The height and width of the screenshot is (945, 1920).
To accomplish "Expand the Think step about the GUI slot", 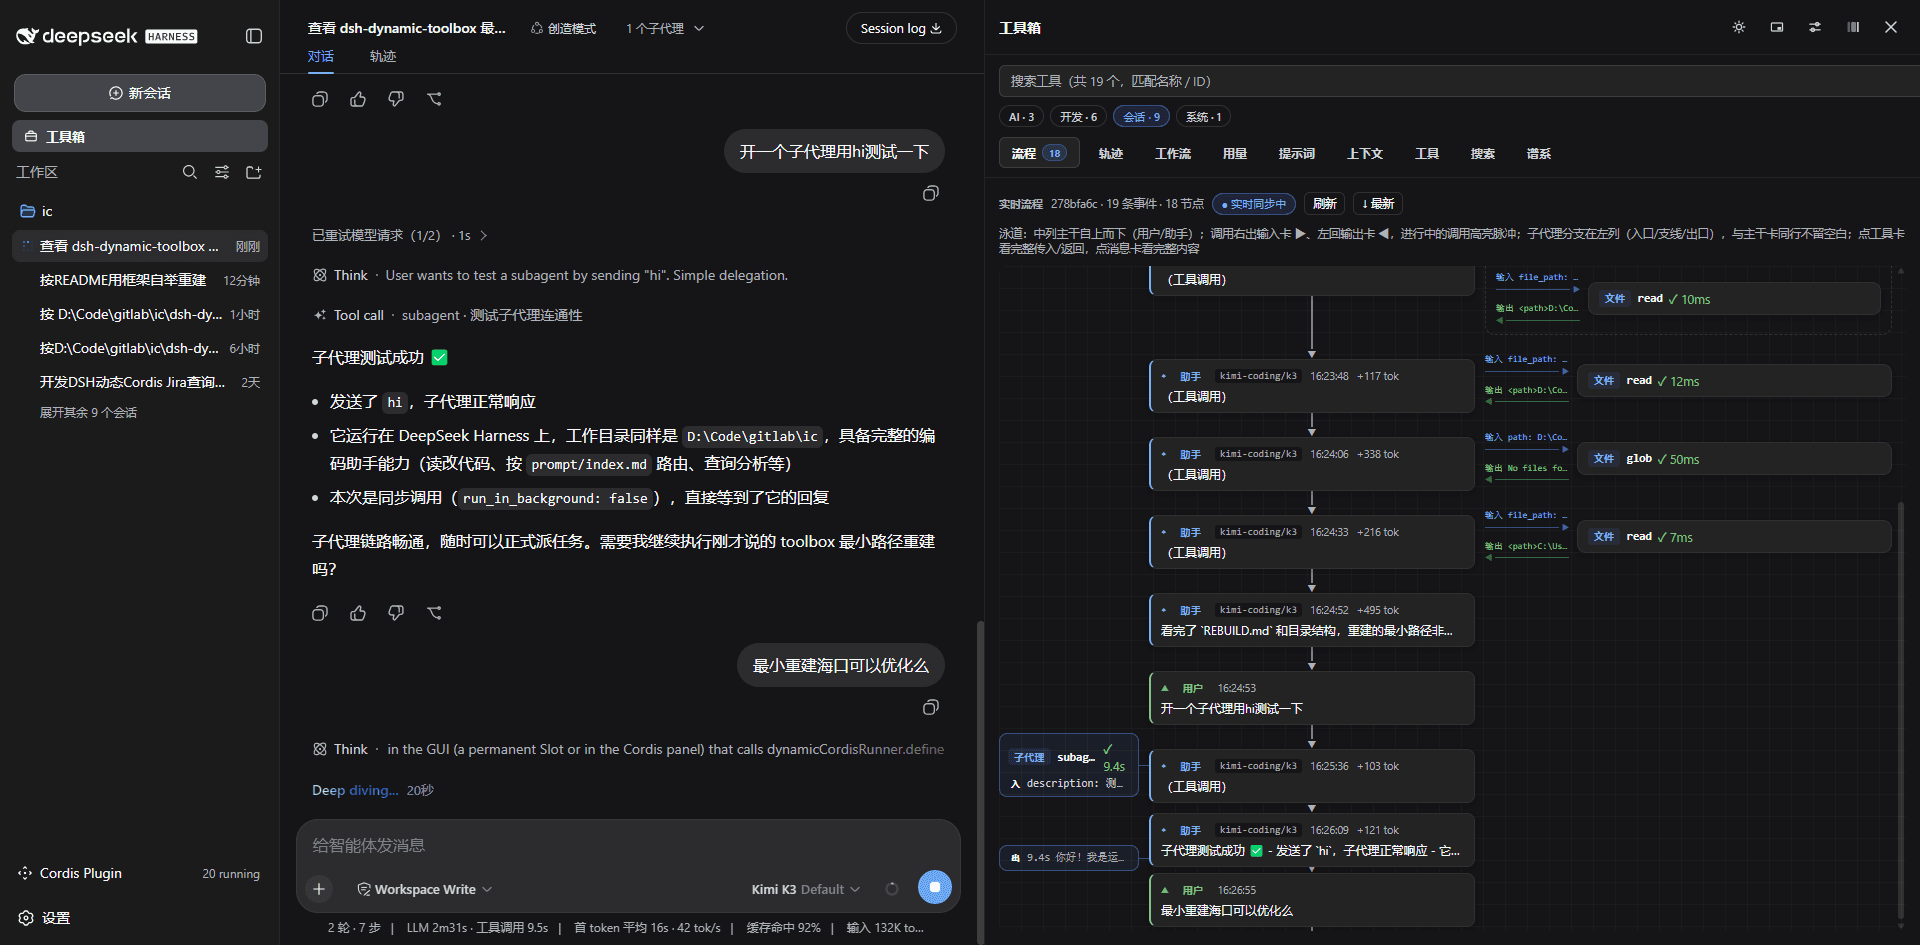I will click(x=628, y=749).
